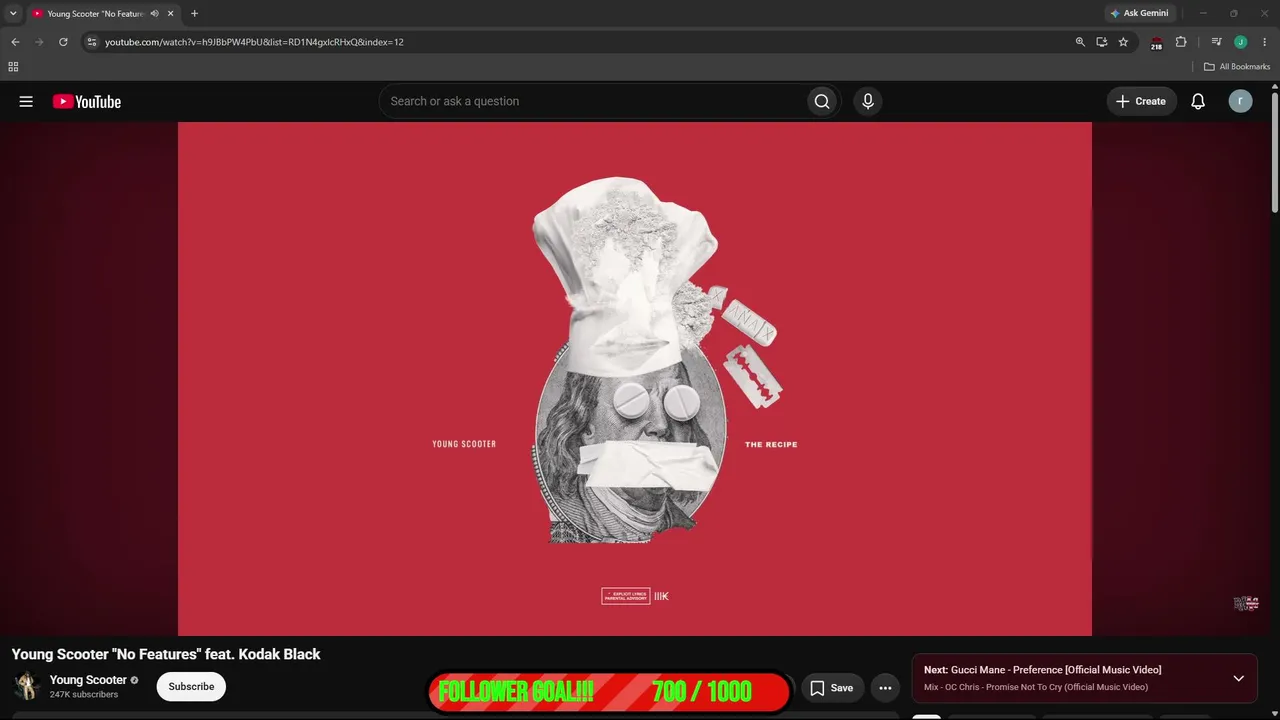This screenshot has width=1280, height=720.
Task: Save the video to a playlist
Action: [832, 688]
